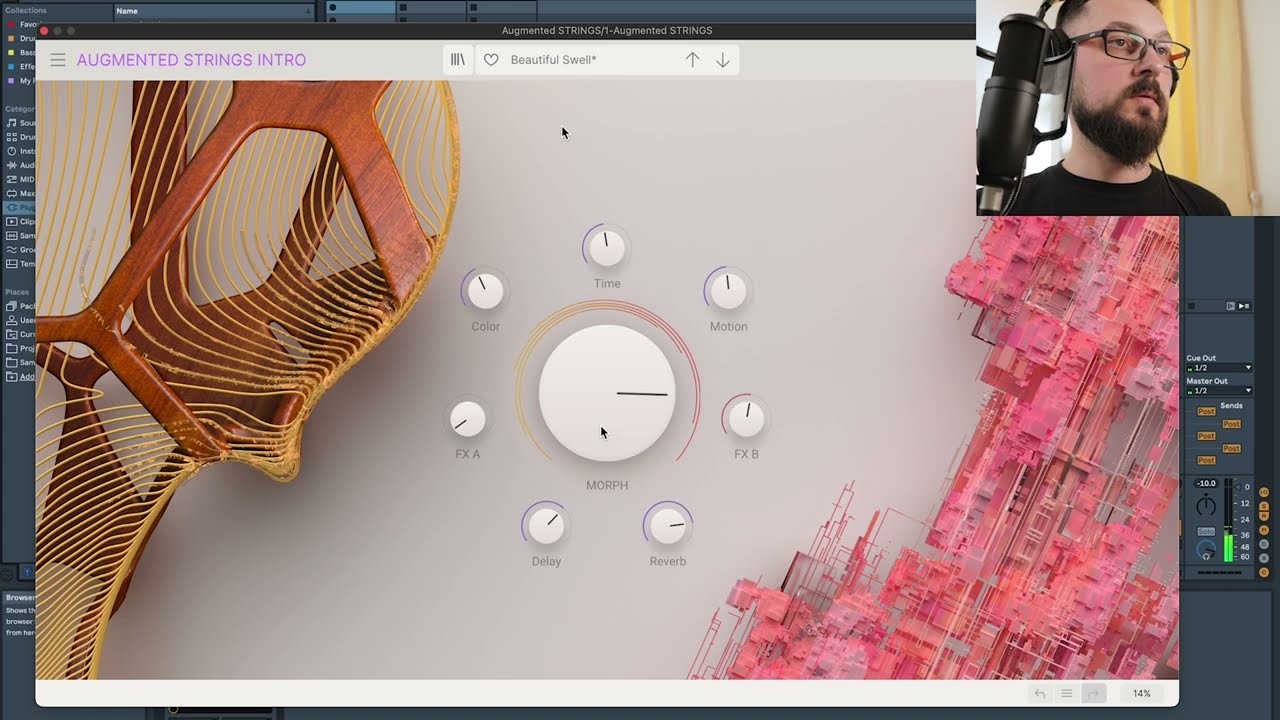Select the Max for Live category icon
1280x720 pixels.
(x=11, y=193)
